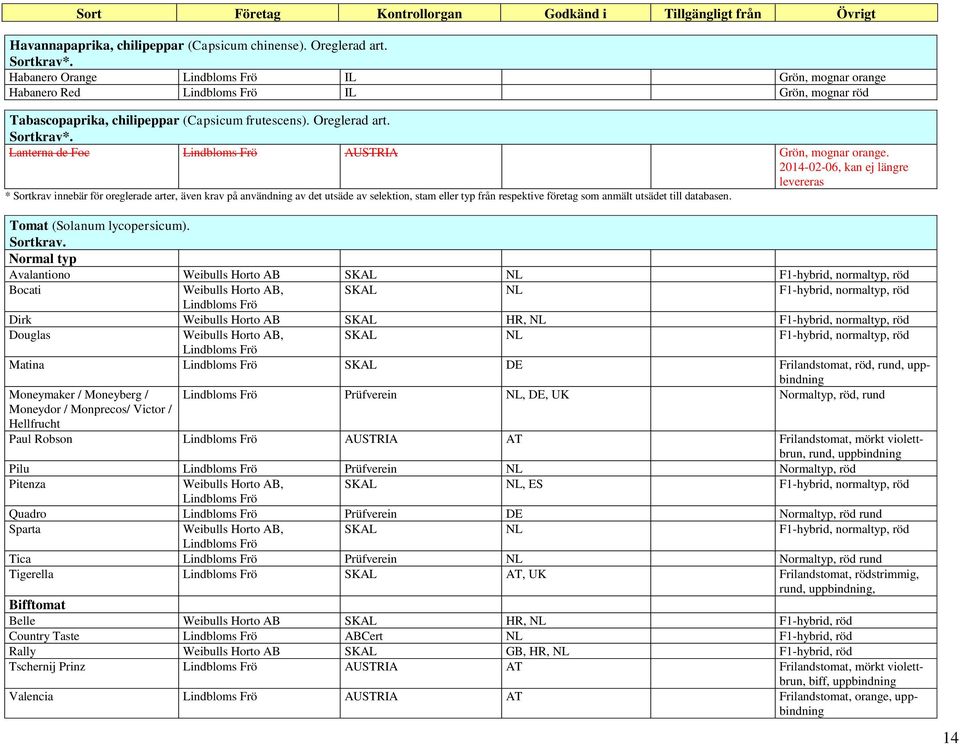
Task: Select the "Dirk" variety name
Action: 20,320
